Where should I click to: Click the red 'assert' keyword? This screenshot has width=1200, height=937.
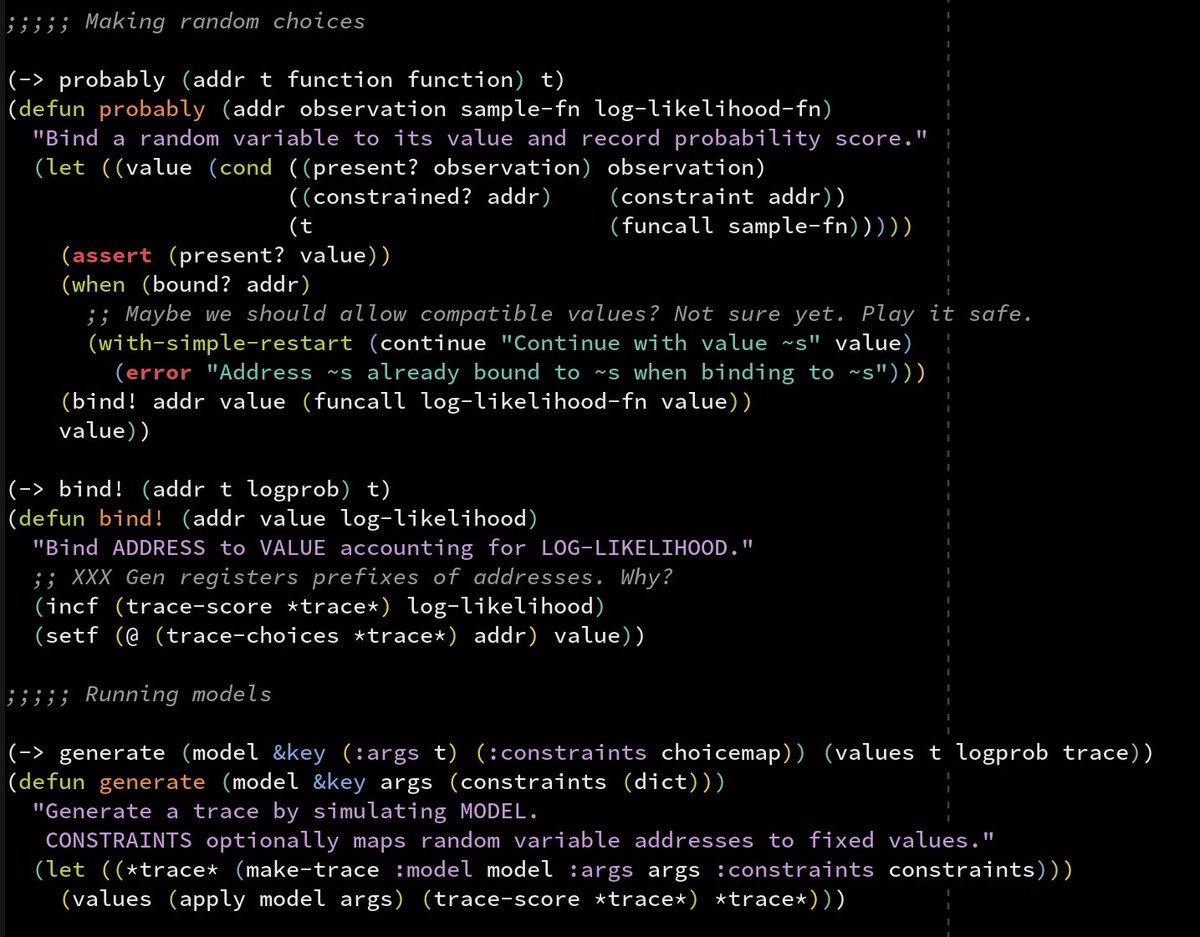point(112,255)
